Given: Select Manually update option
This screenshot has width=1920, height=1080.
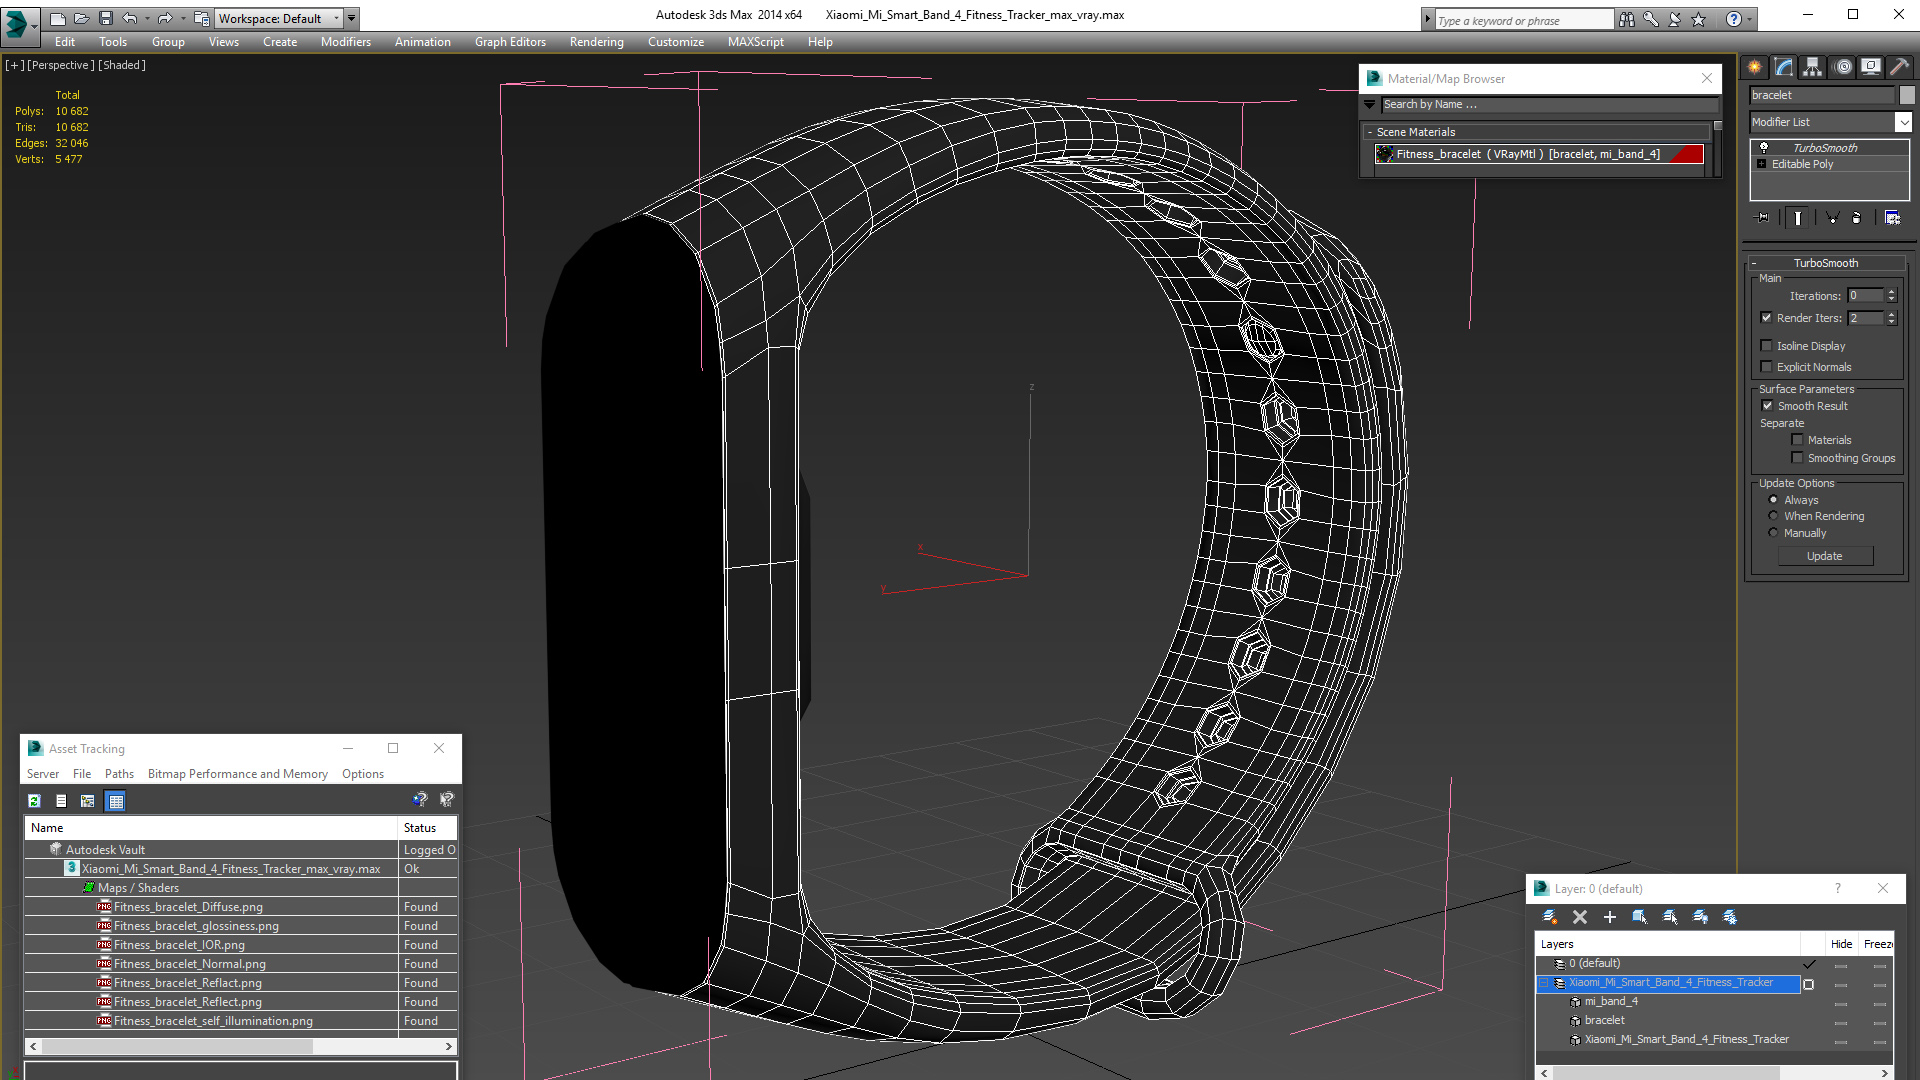Looking at the screenshot, I should [1774, 533].
